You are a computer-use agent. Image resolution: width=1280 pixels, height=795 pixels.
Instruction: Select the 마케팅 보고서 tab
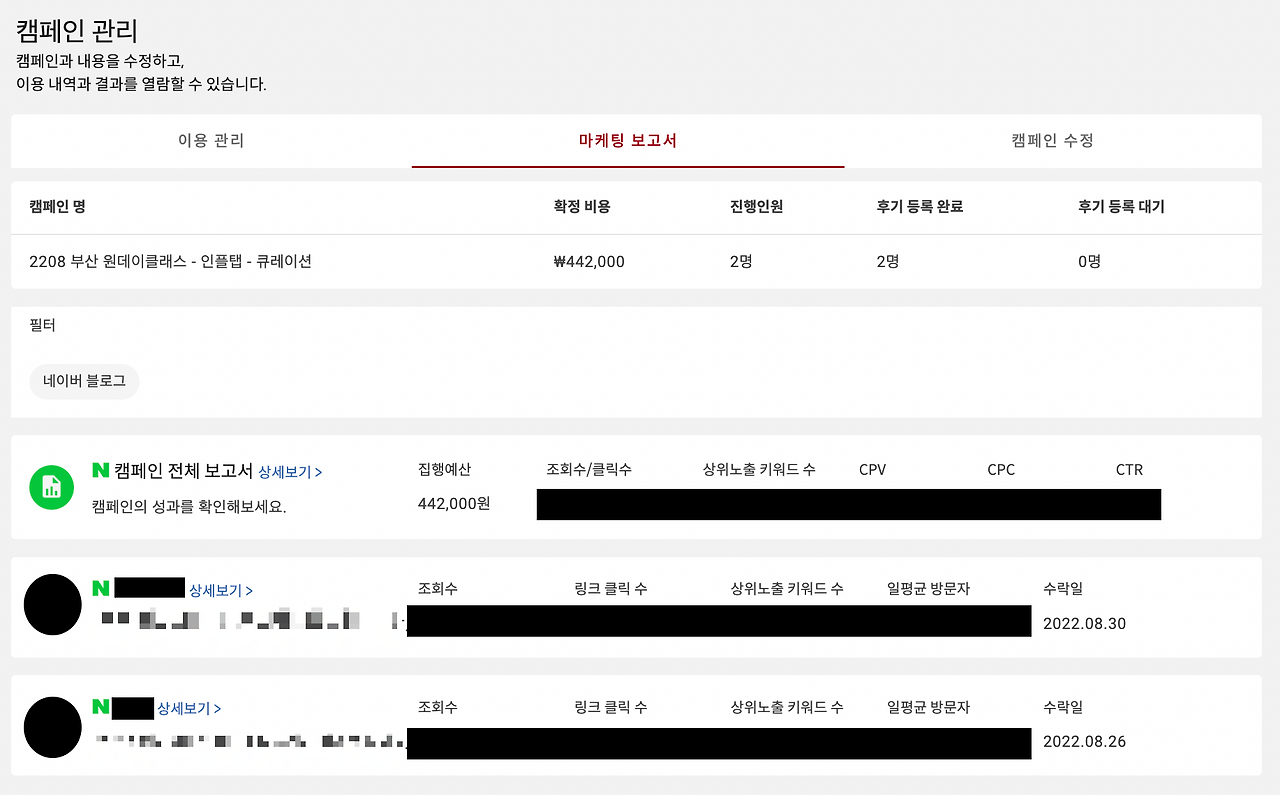627,141
